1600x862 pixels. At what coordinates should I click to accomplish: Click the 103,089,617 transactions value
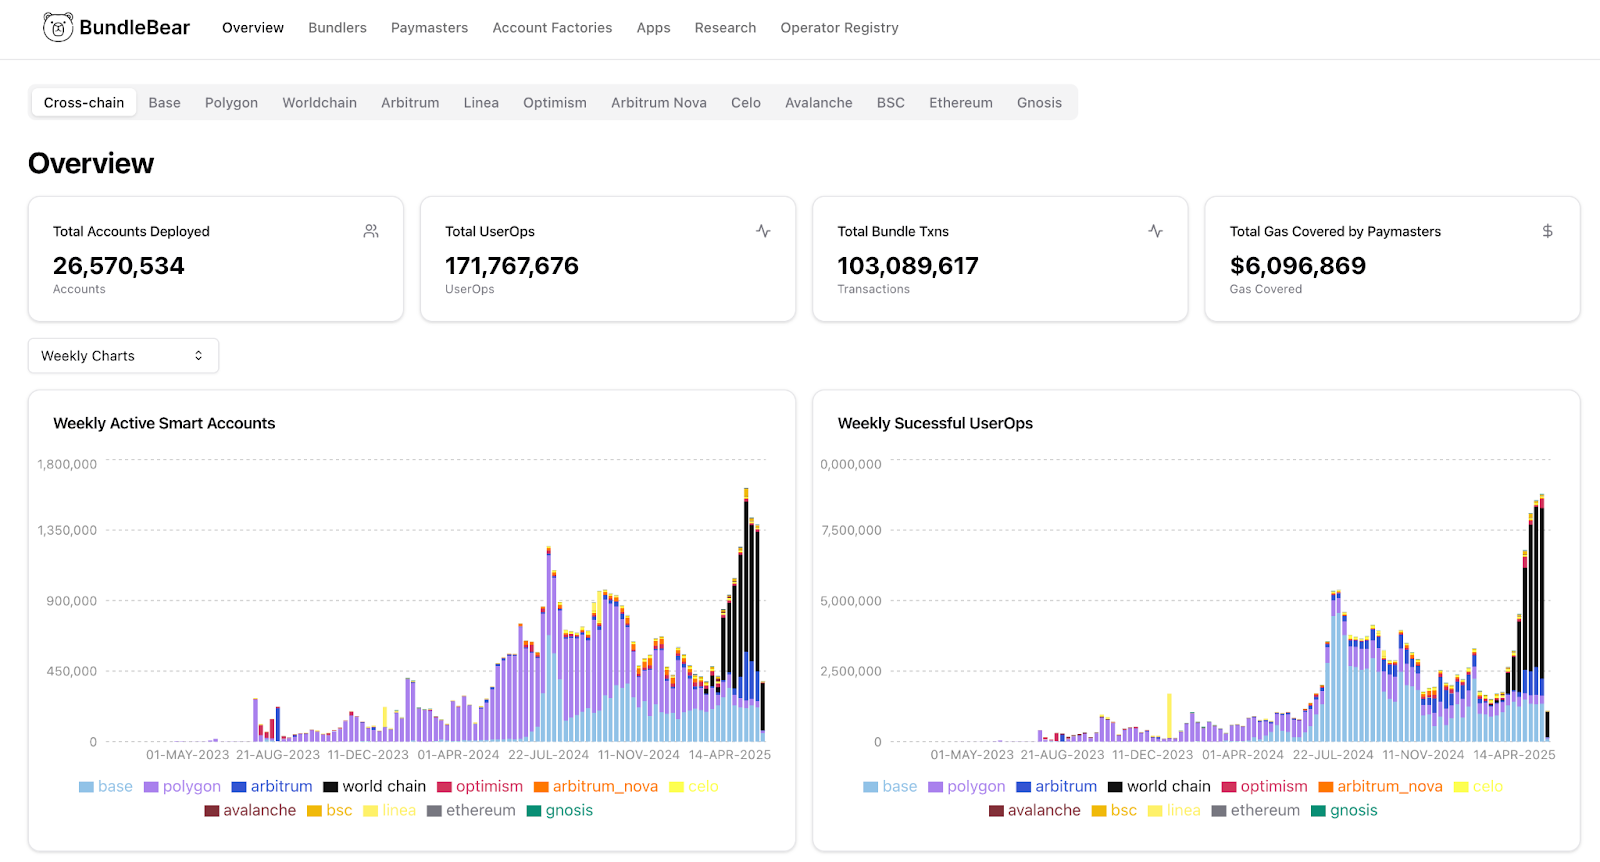click(x=908, y=266)
